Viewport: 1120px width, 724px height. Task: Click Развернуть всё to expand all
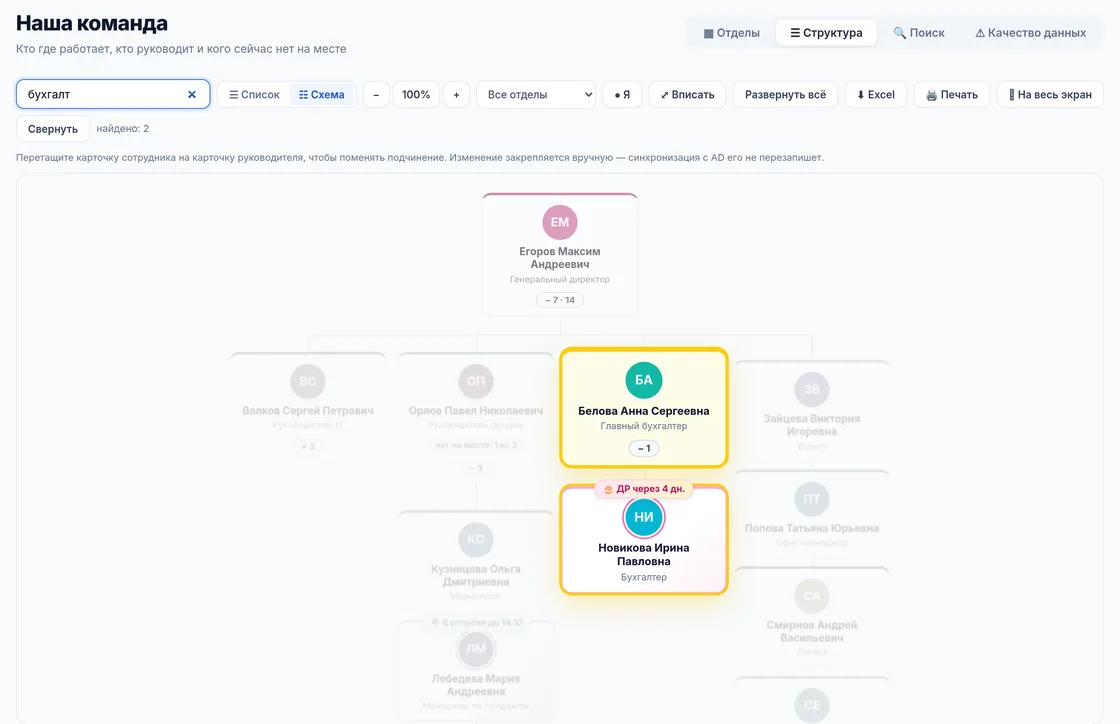(x=786, y=94)
